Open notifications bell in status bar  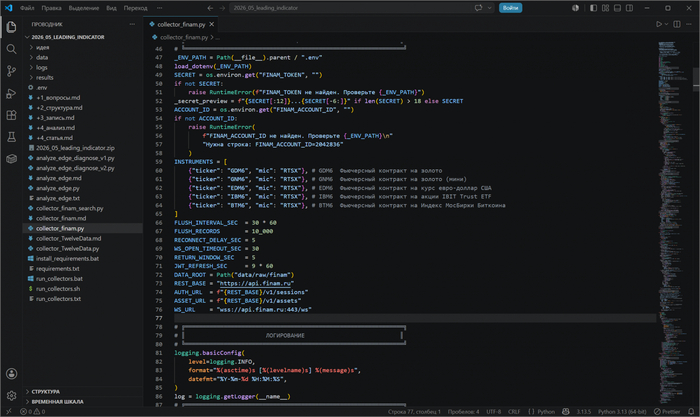click(691, 412)
